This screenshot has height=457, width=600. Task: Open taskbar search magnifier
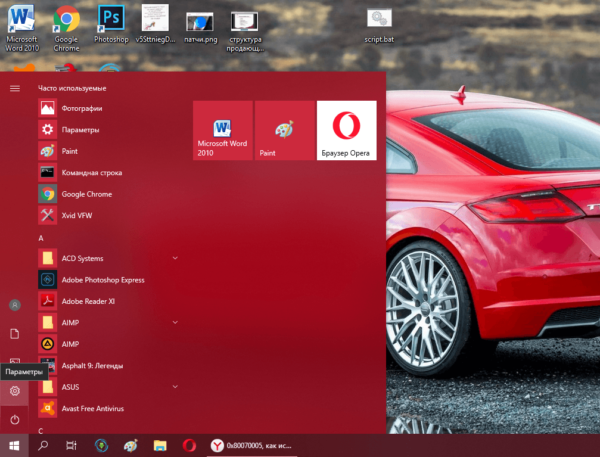pyautogui.click(x=43, y=446)
